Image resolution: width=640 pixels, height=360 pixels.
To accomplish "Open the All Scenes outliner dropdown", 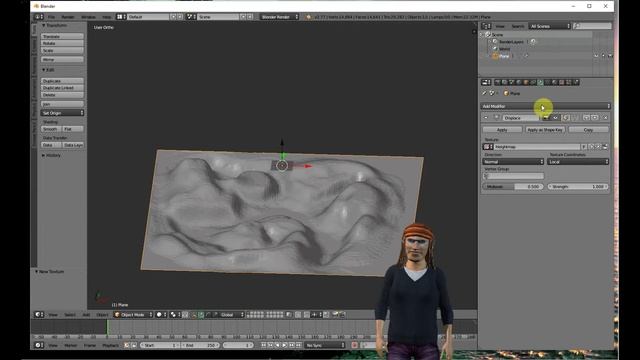I will click(549, 26).
